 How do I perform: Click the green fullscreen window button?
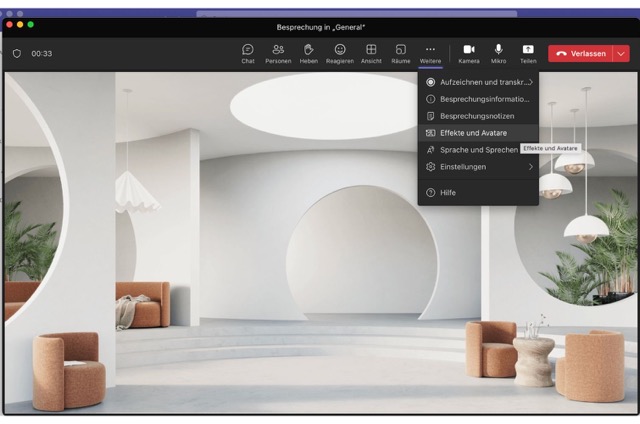30,24
